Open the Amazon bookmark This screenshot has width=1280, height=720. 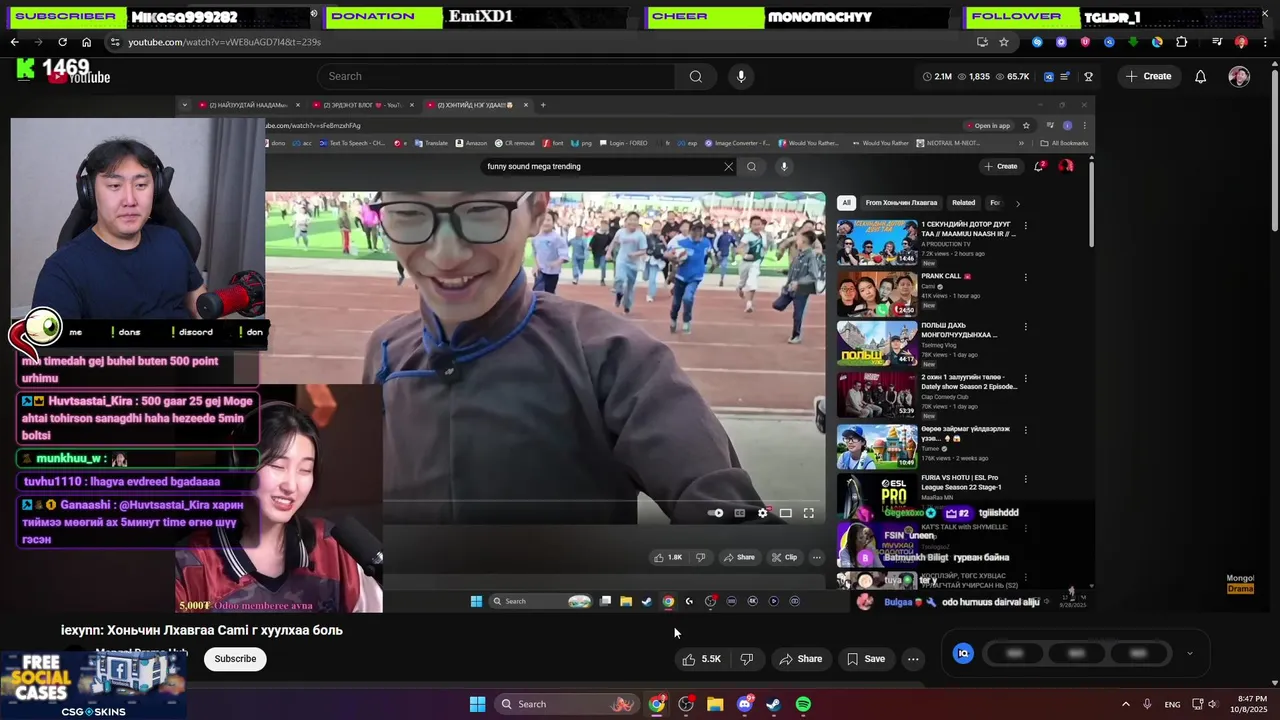(x=471, y=143)
